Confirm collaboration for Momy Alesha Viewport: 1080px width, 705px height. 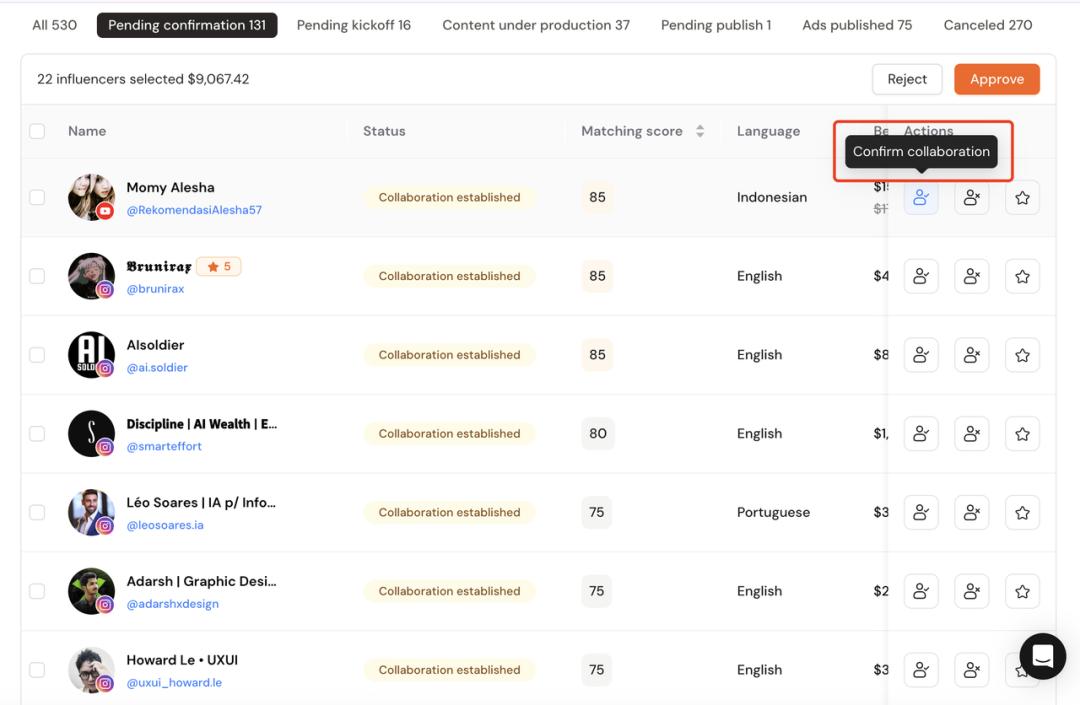921,198
